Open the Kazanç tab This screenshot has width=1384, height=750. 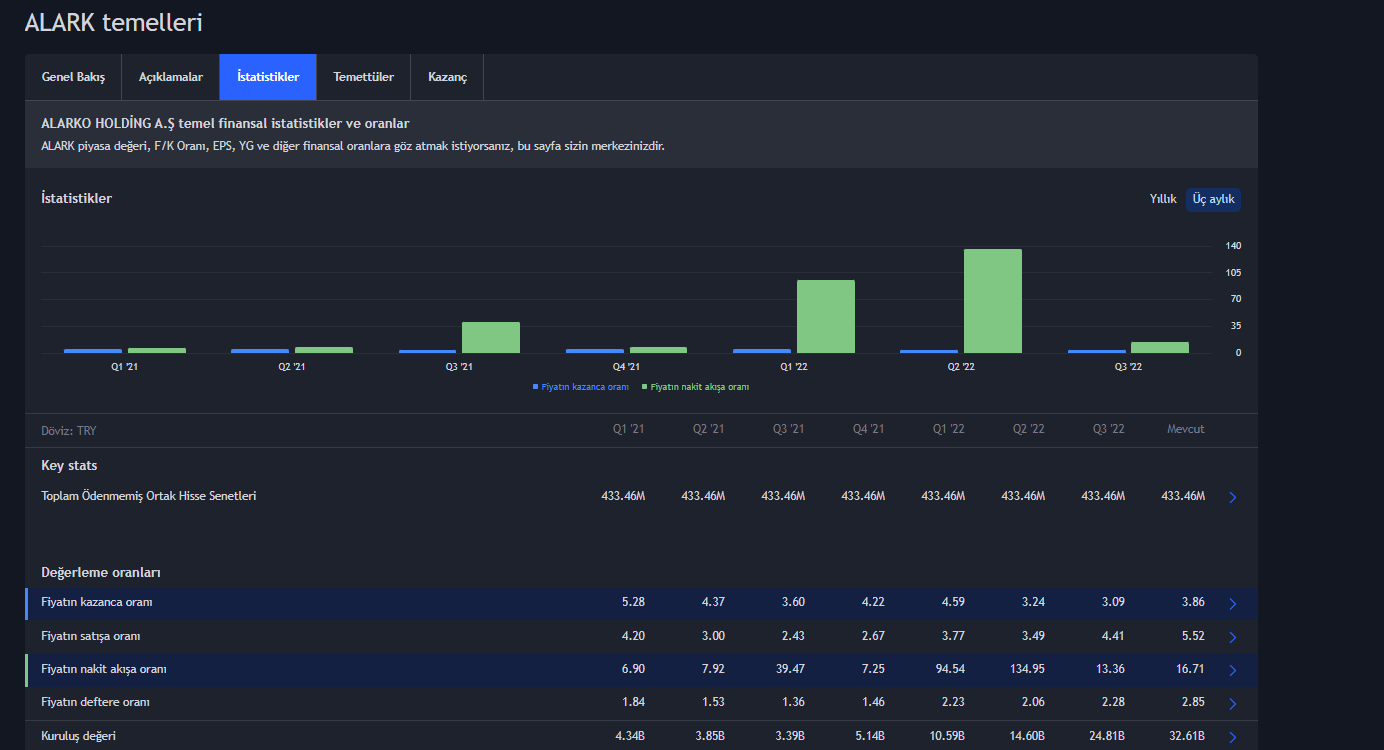coord(447,77)
